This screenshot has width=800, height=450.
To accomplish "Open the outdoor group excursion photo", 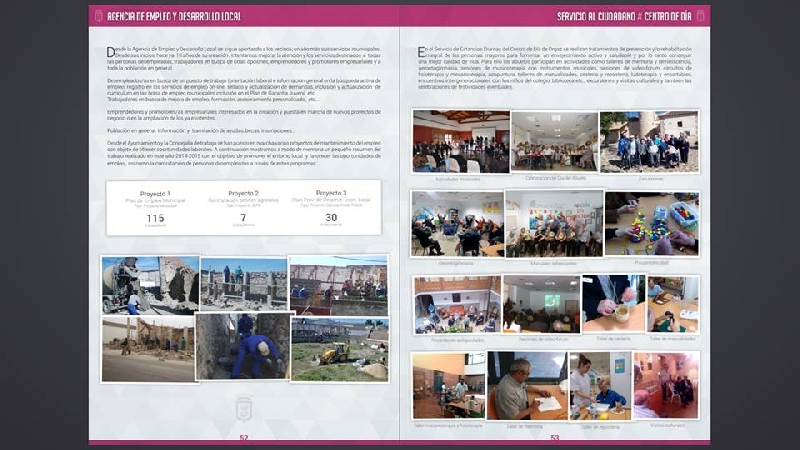I will 649,141.
